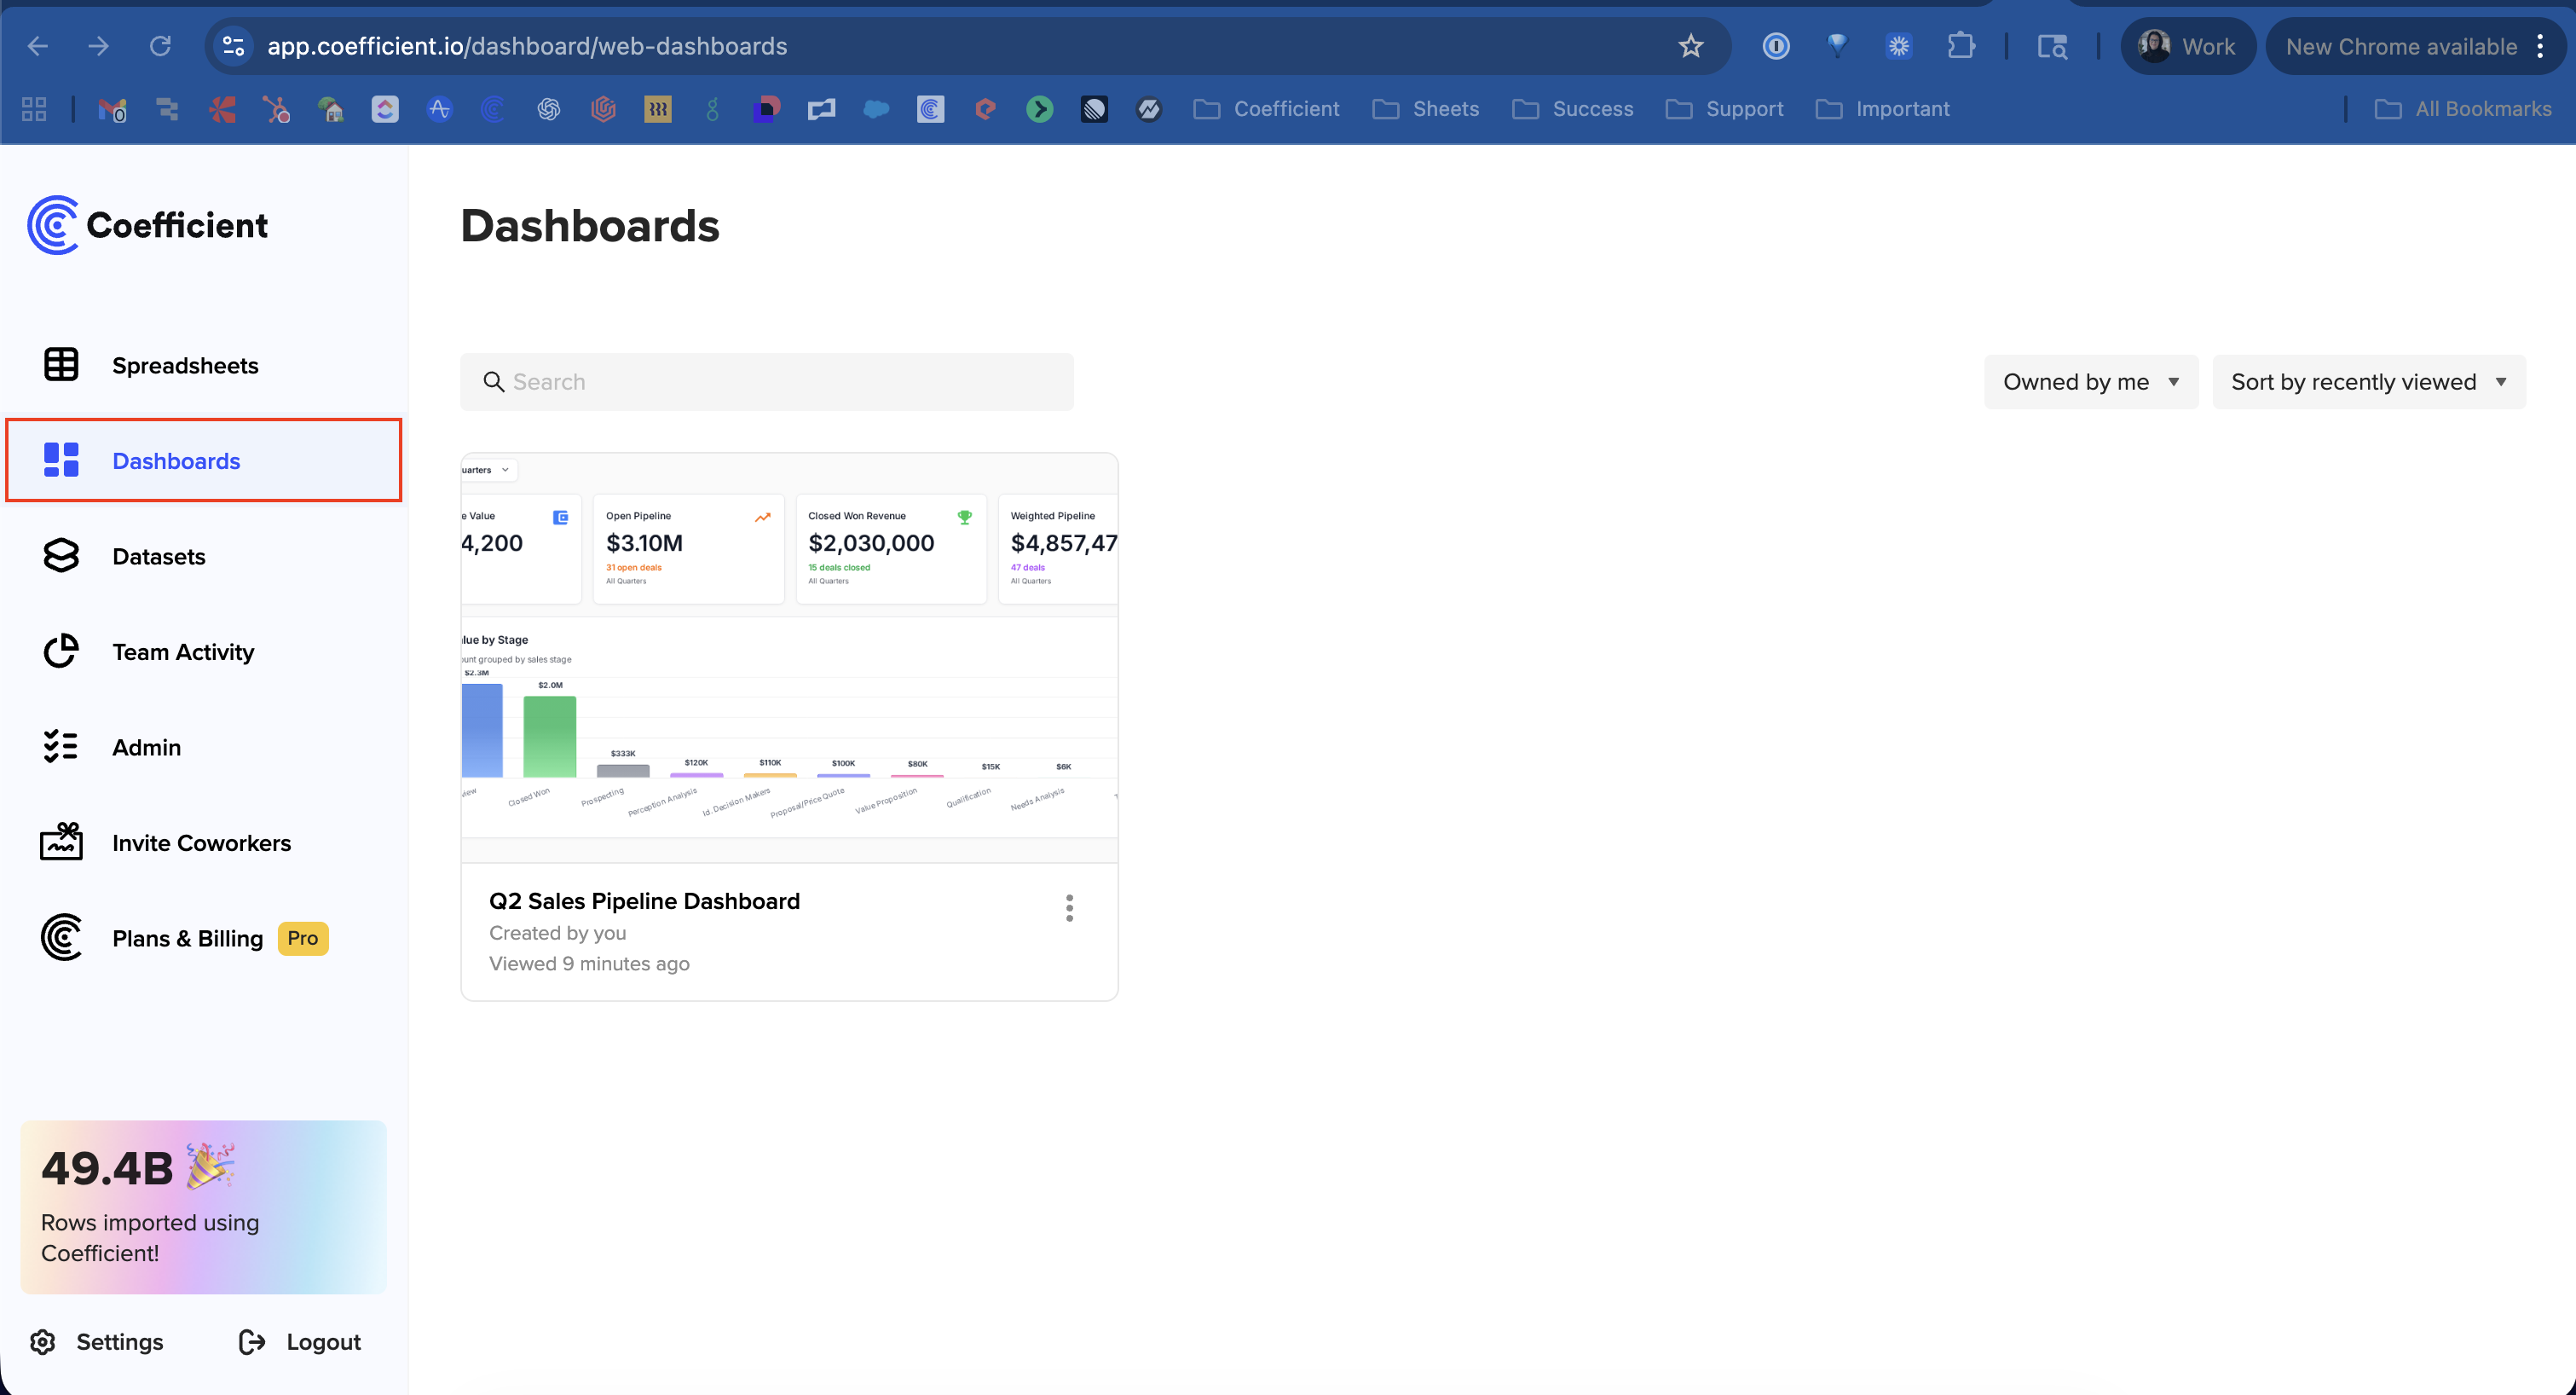Navigate to Team Activity

tap(204, 651)
